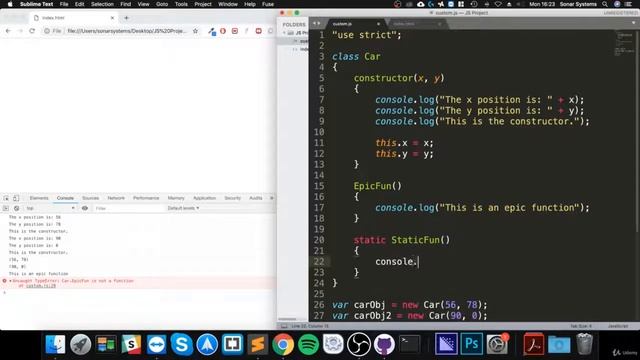Open the Project menu
Viewport: 640px width, 360px height.
pyautogui.click(x=203, y=4)
